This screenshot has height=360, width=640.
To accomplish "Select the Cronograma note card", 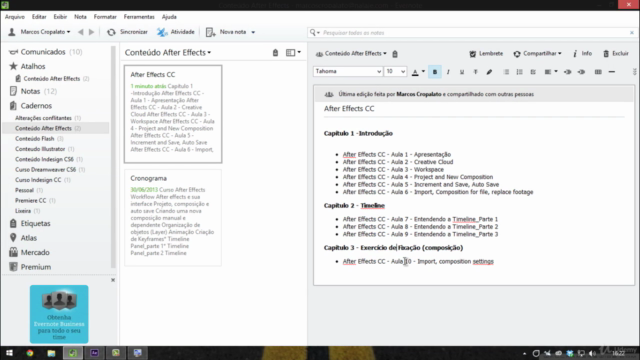I will 173,218.
